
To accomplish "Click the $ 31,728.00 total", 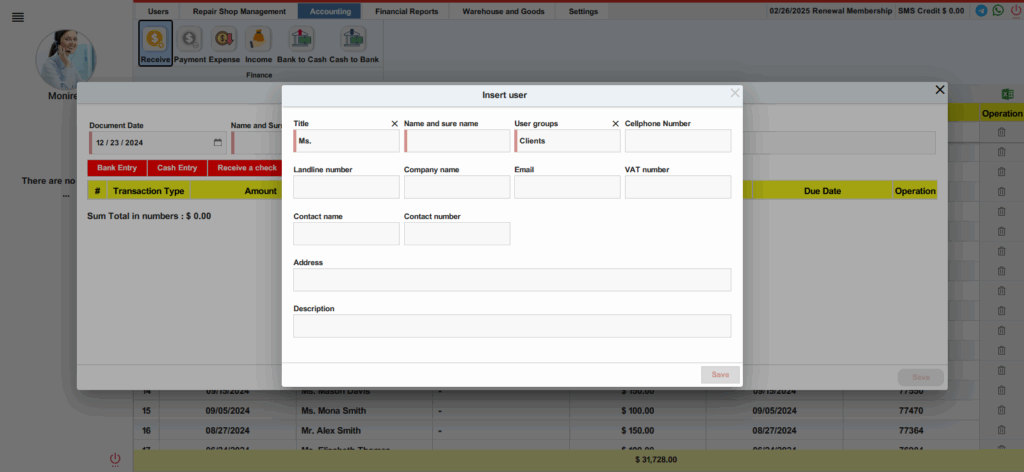I will [655, 460].
